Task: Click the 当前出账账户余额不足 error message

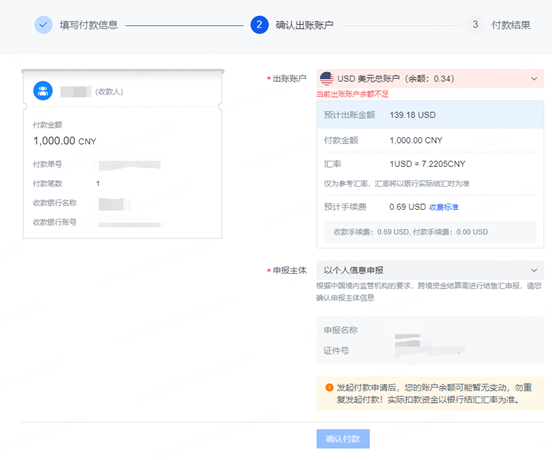Action: point(352,94)
